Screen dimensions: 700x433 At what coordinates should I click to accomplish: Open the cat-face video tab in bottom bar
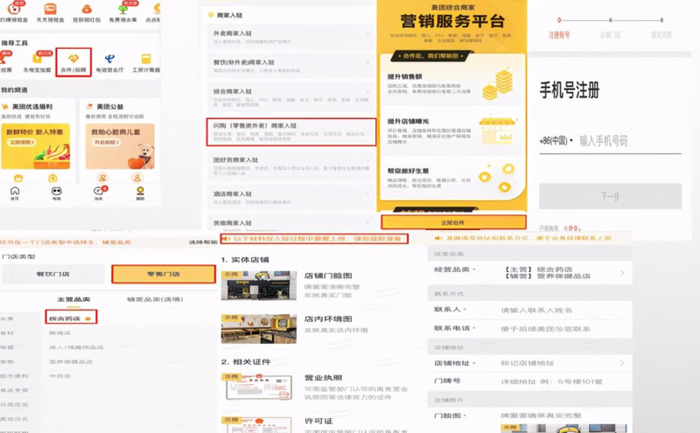click(56, 191)
